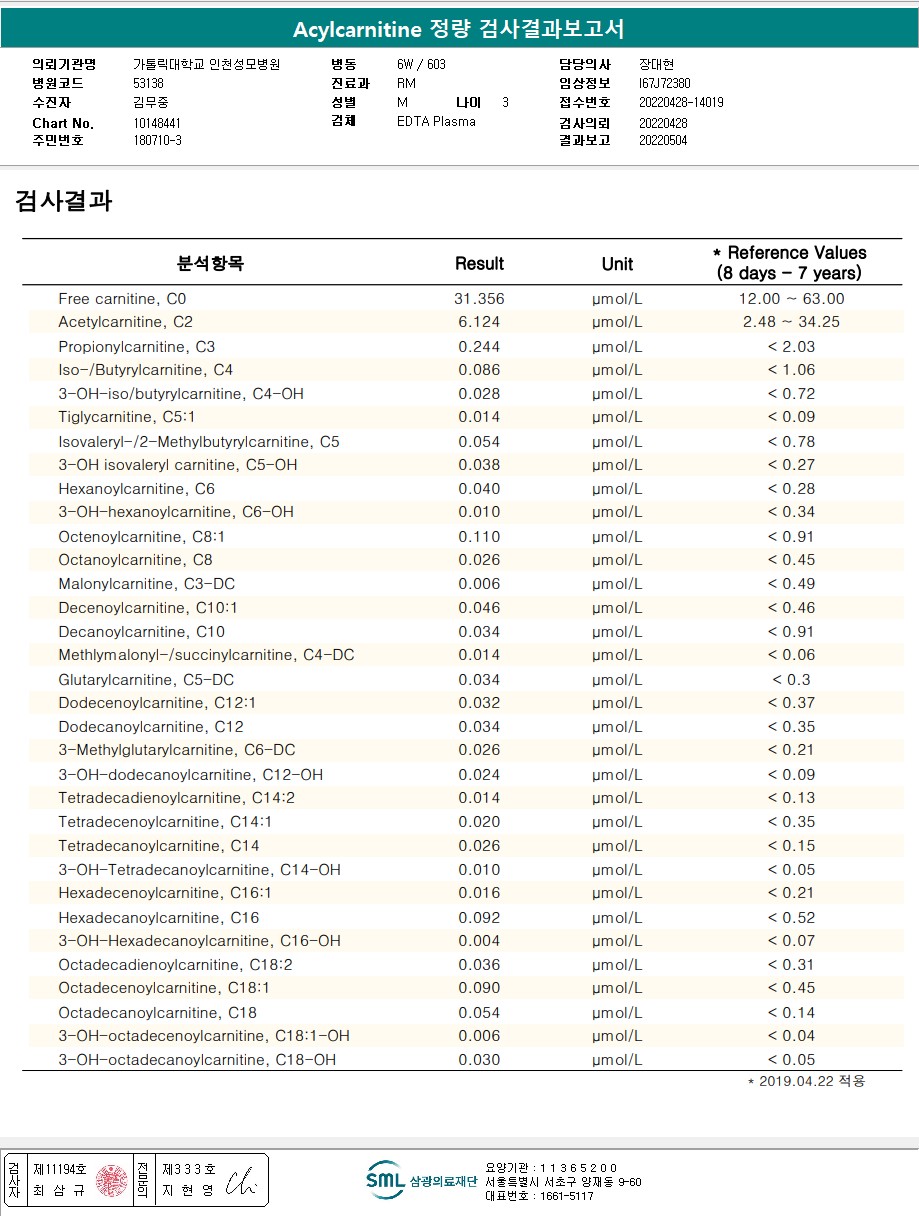Click the Octadecanoylcarnitine, C18 reference range
The height and width of the screenshot is (1217, 919).
(791, 1012)
